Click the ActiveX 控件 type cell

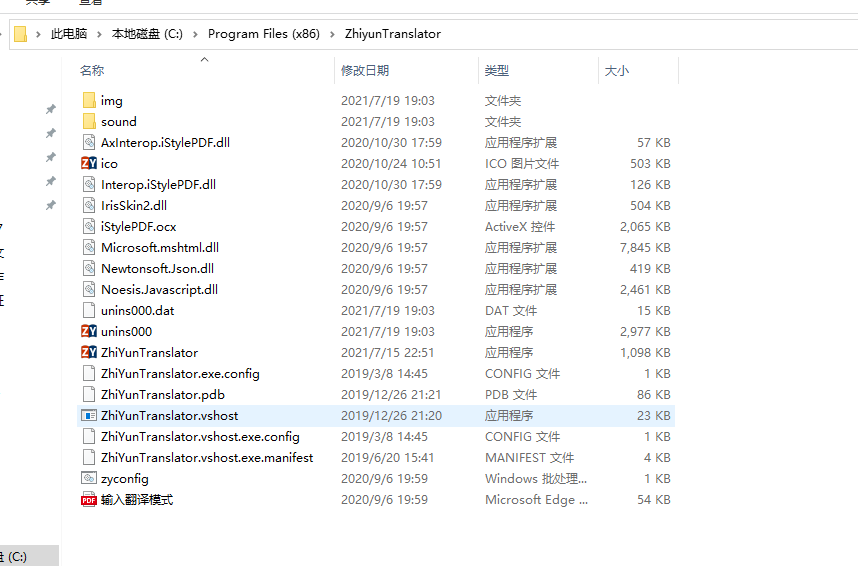(520, 227)
